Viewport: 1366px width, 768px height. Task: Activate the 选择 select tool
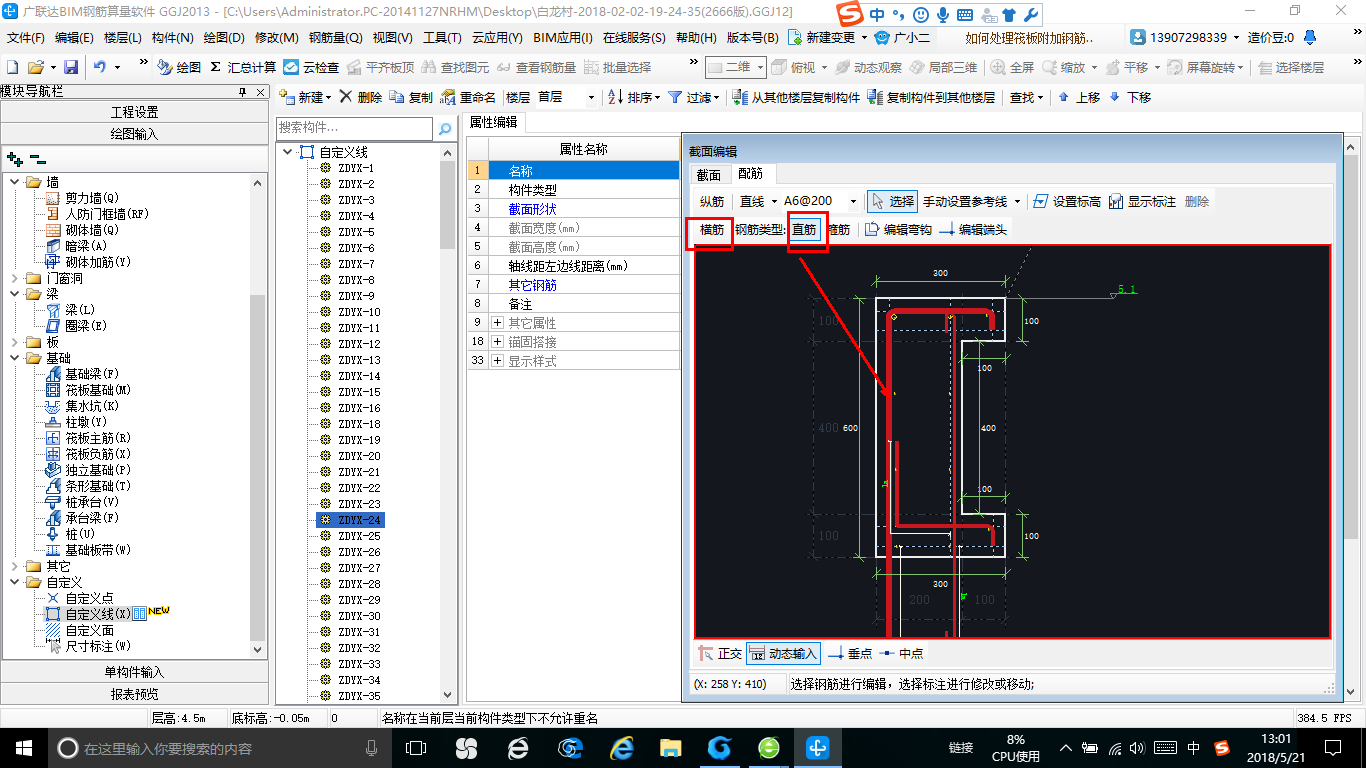892,201
